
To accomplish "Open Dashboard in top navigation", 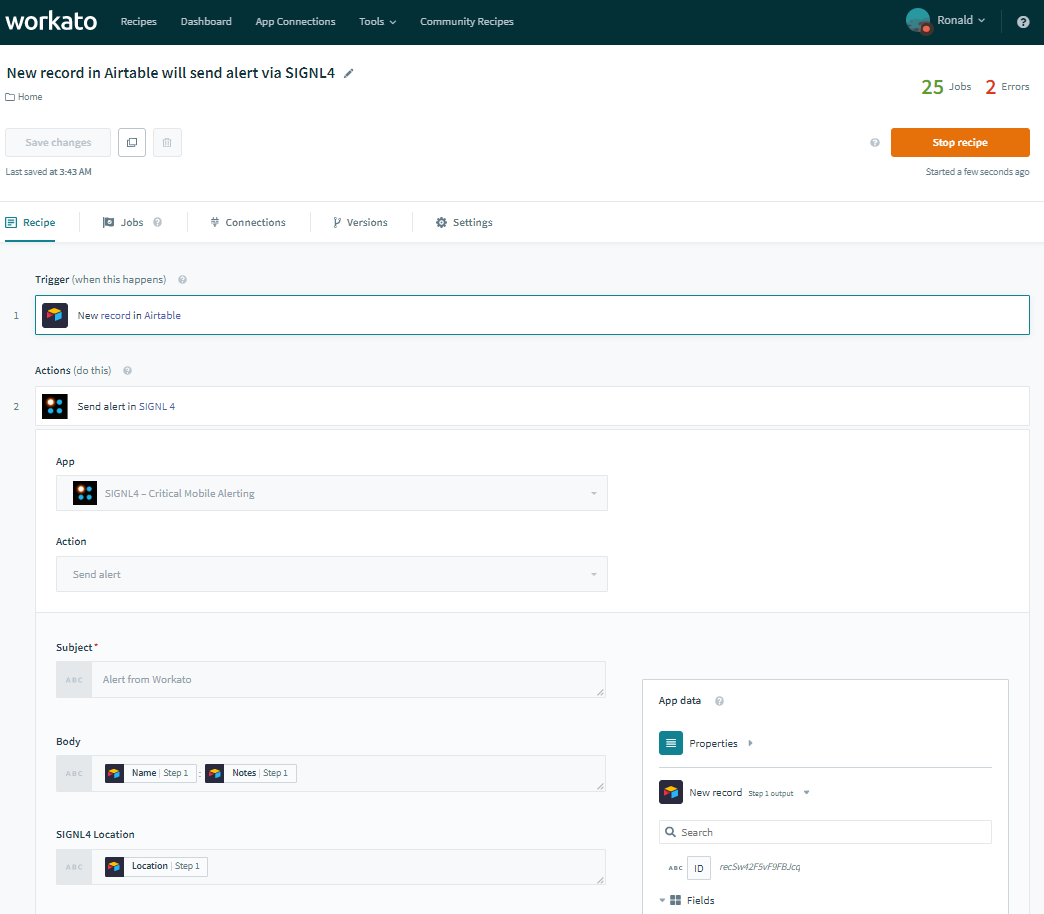I will (206, 21).
